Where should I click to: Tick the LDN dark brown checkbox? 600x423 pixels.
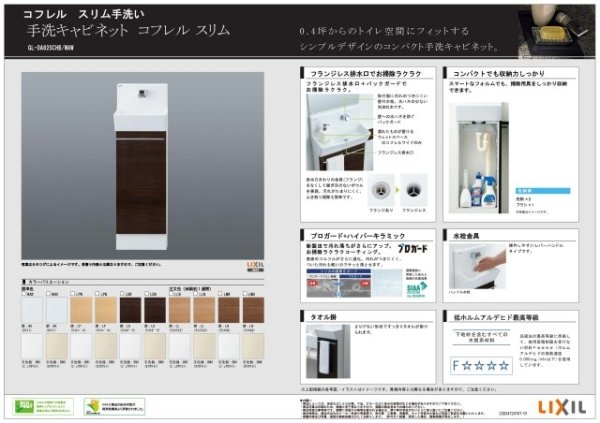(147, 294)
